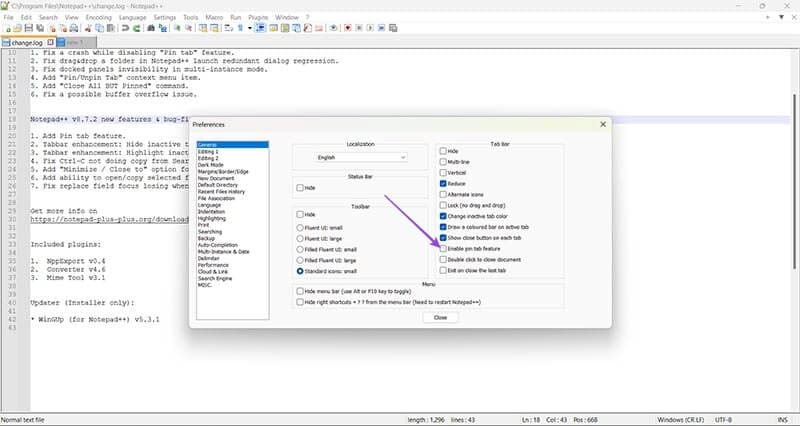Click the Close button in Preferences
The image size is (800, 426).
(440, 317)
